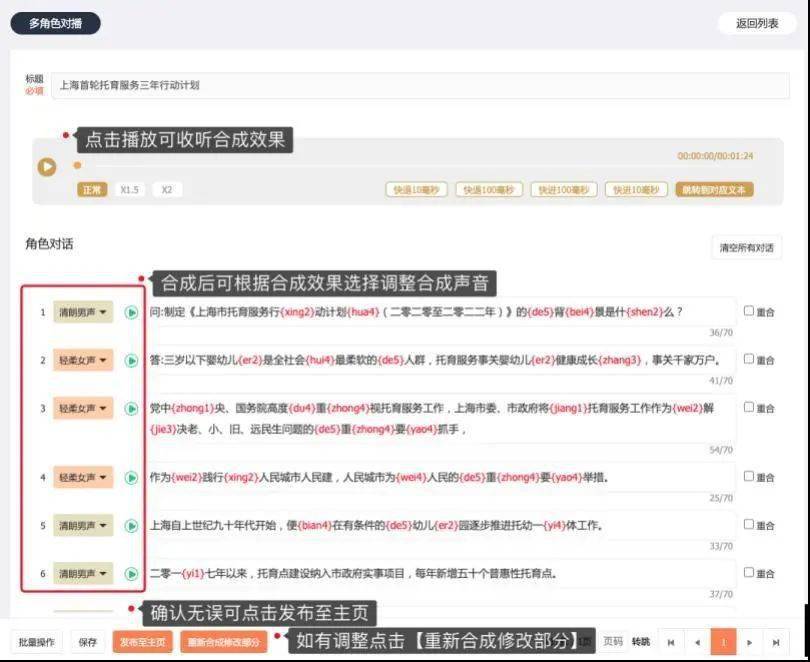This screenshot has height=662, width=810.
Task: Click the audio progress slider handle
Action: [77, 166]
